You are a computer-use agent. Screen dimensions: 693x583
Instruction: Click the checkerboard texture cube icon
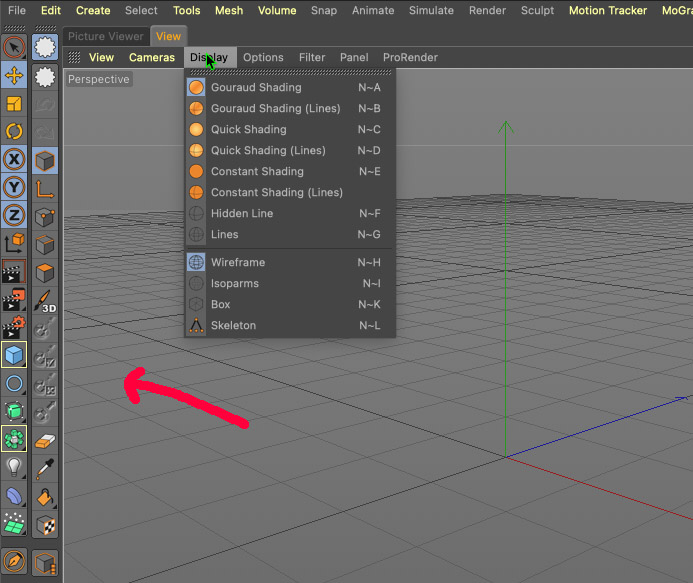tap(45, 525)
